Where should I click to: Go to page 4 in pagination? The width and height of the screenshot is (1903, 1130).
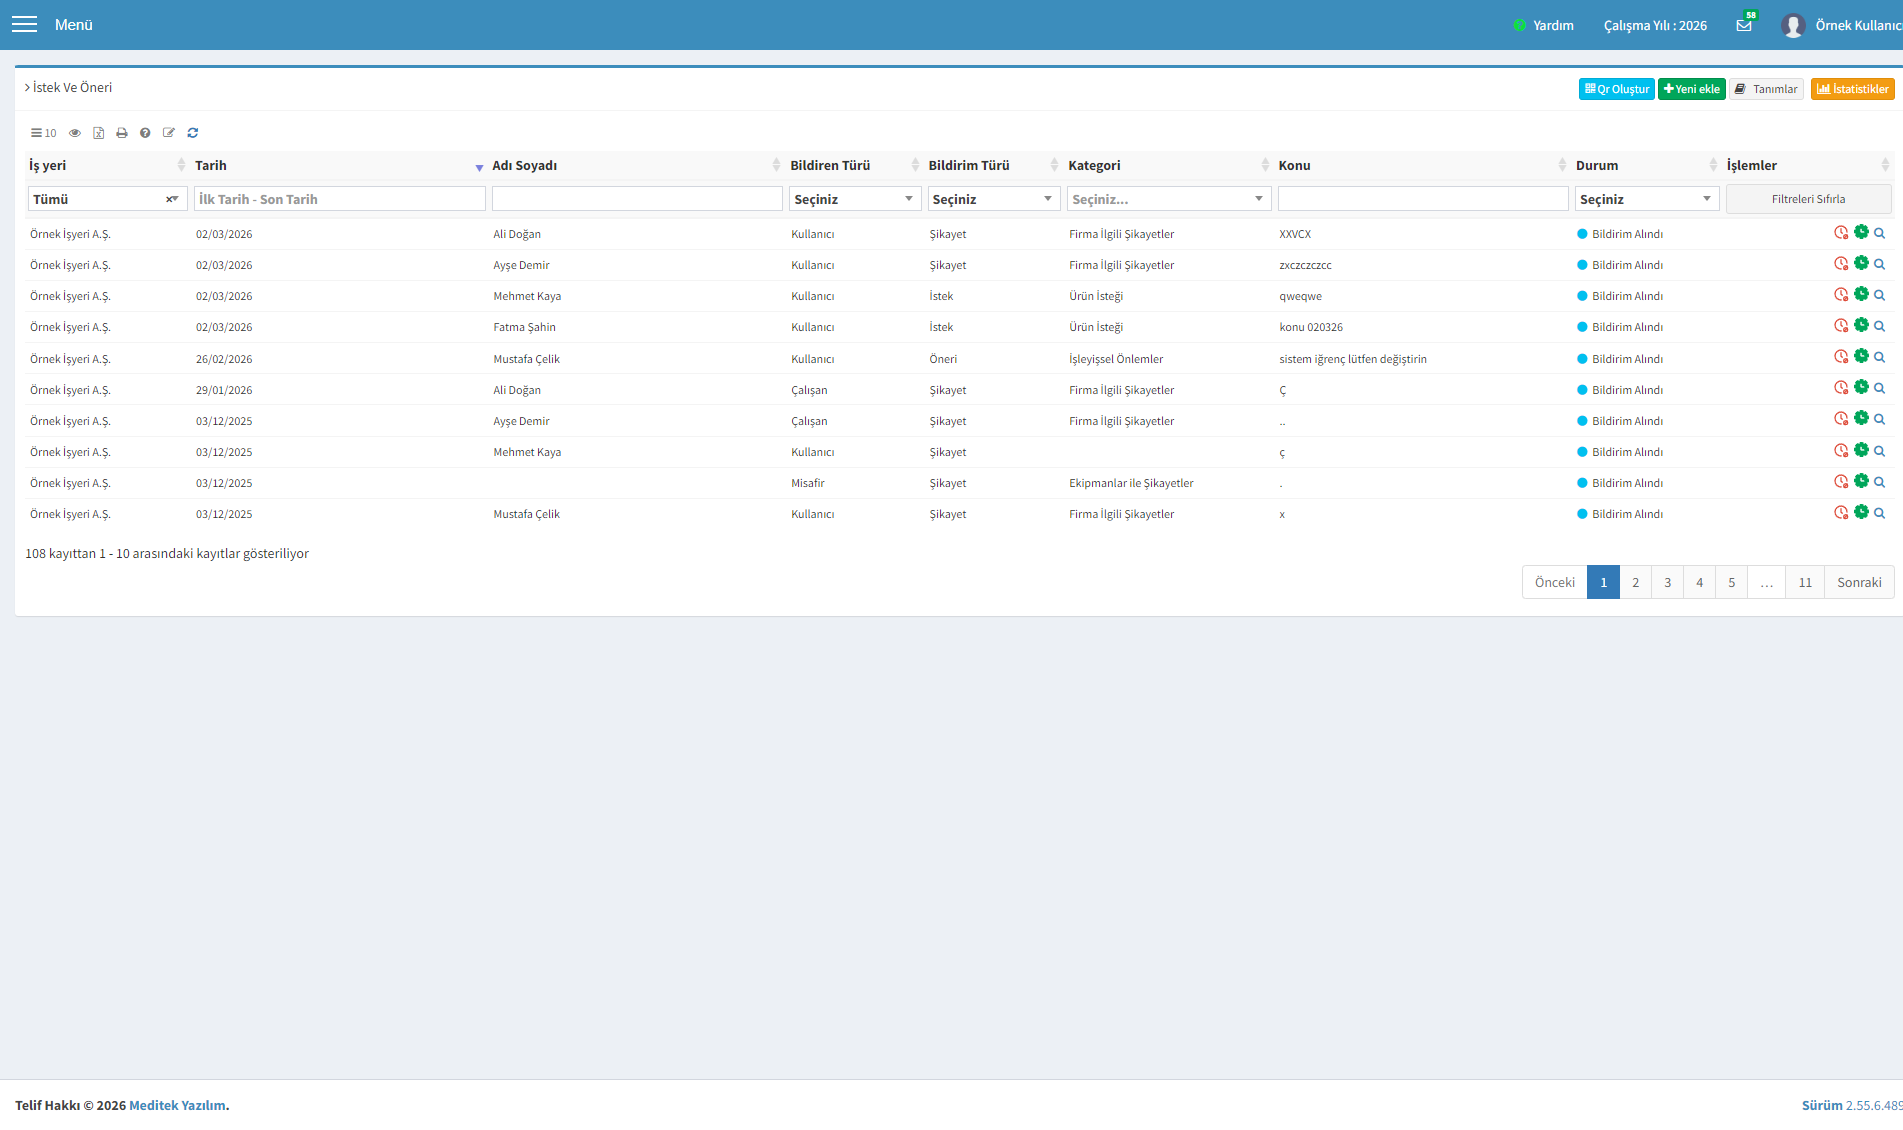point(1699,582)
